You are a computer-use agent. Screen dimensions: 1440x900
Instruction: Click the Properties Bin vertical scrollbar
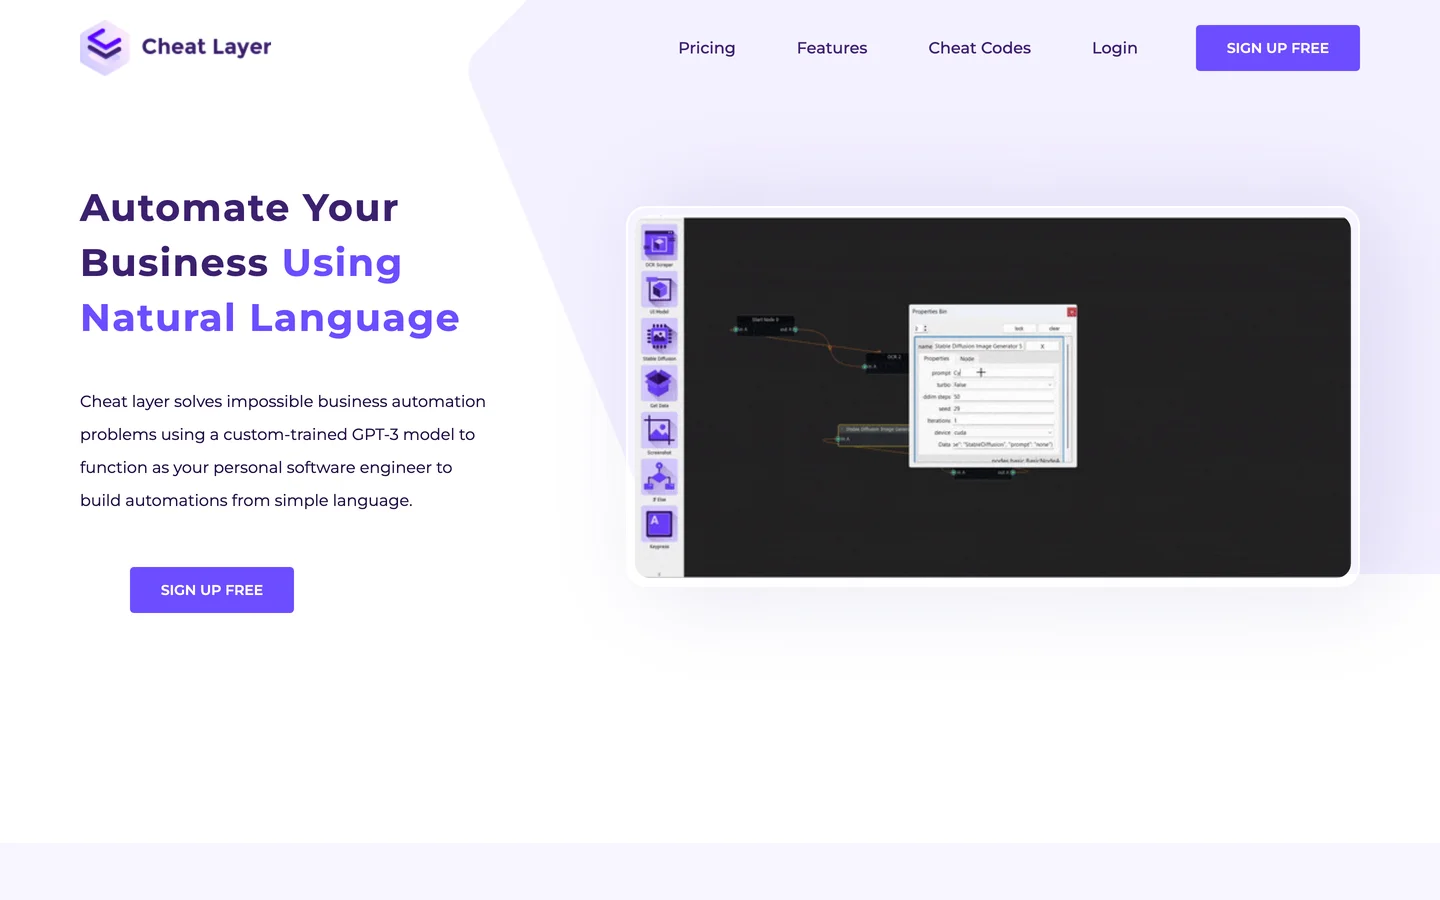[x=1068, y=396]
